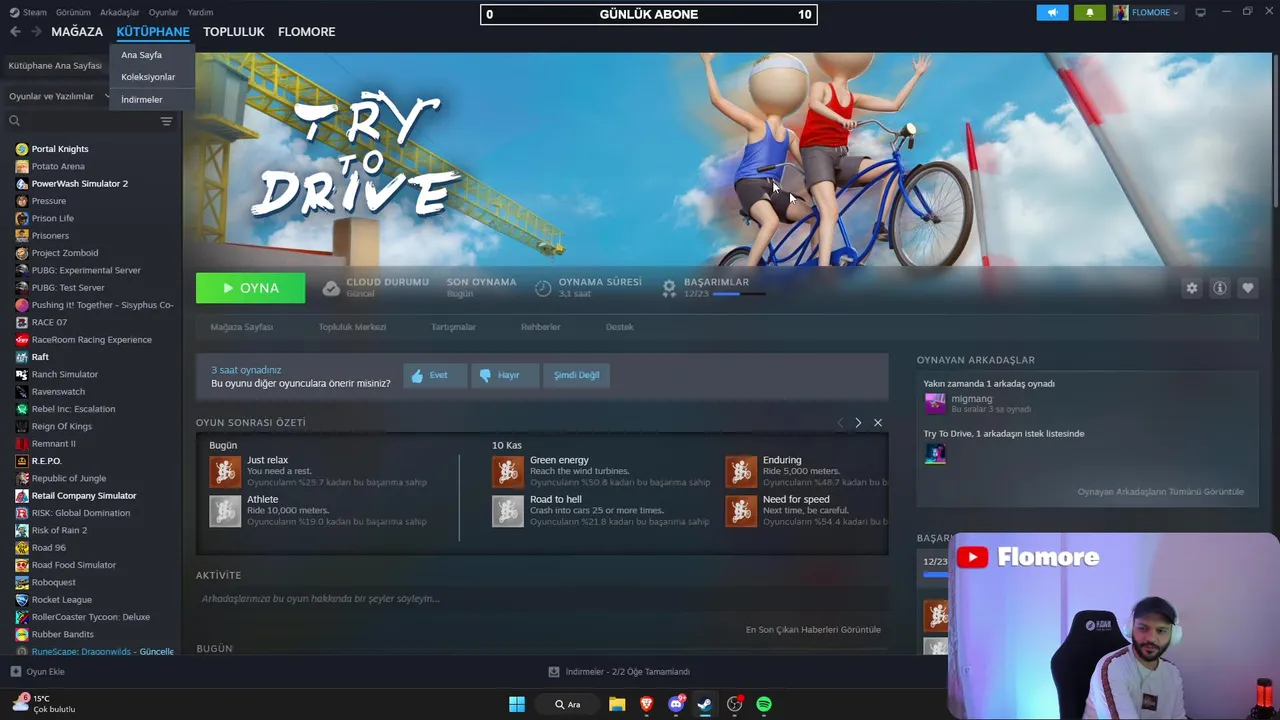Click the Need for speed achievement icon
Image resolution: width=1280 pixels, height=720 pixels.
741,510
